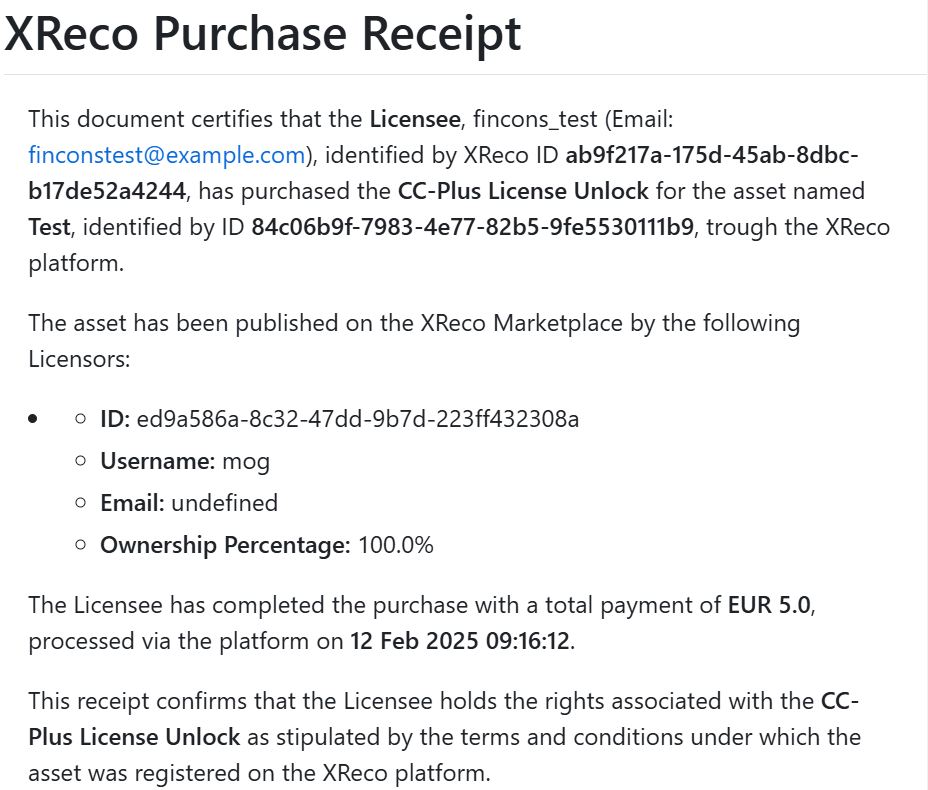
Task: Click the finconstest@example.com email link
Action: pos(166,155)
